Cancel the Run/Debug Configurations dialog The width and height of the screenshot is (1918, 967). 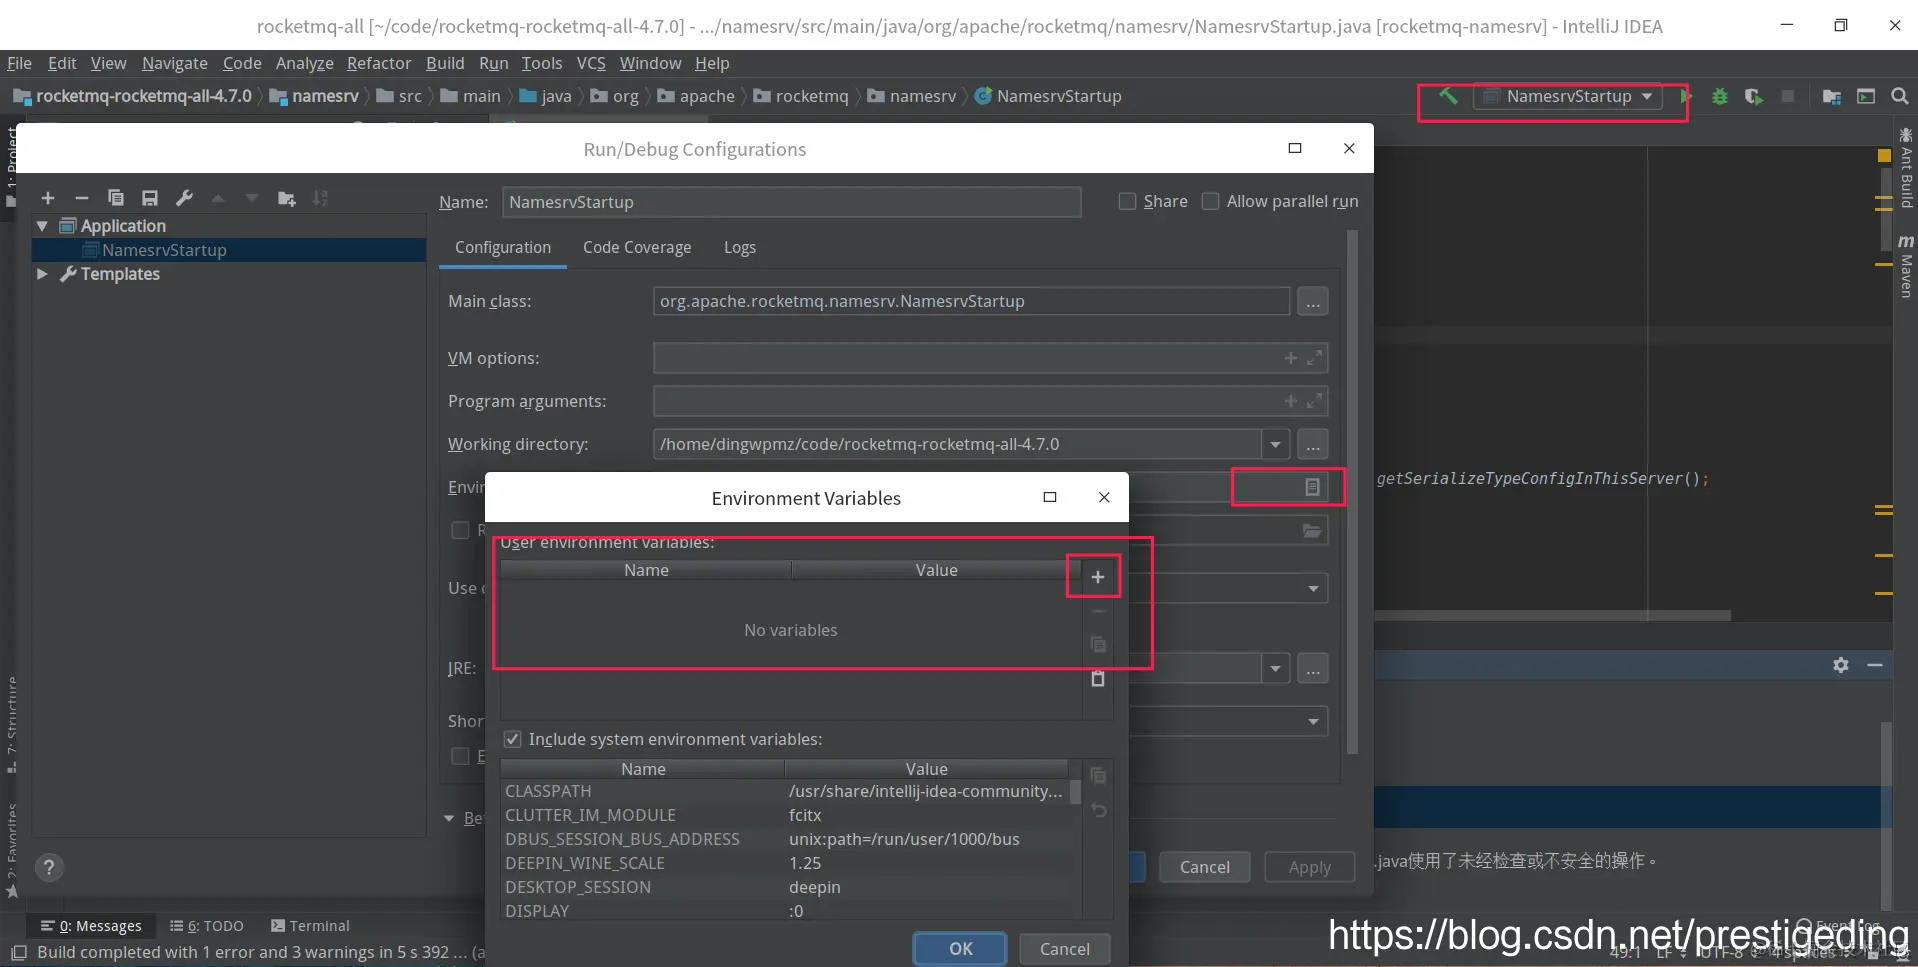(x=1204, y=867)
